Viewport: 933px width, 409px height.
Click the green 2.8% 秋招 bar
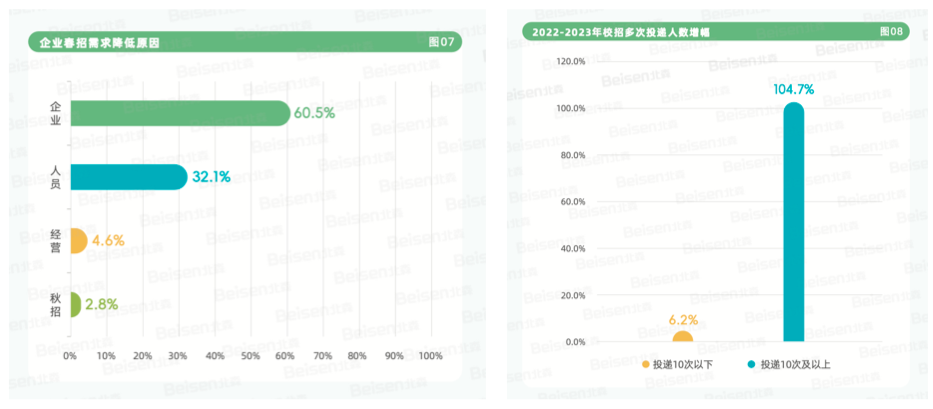(x=76, y=305)
